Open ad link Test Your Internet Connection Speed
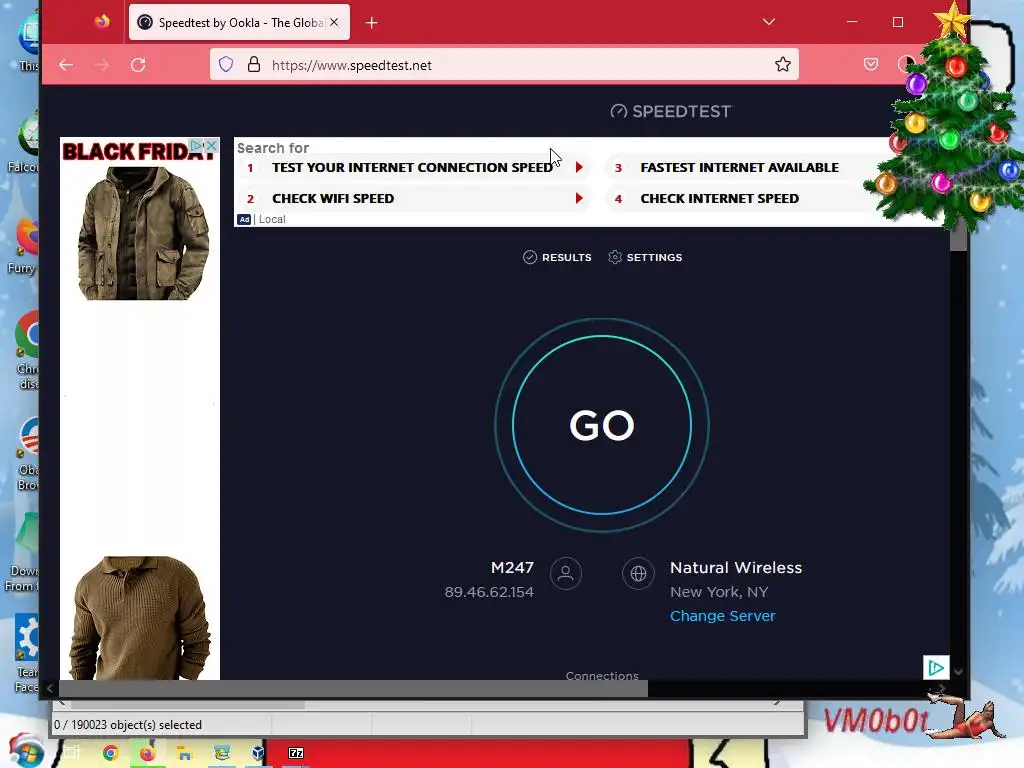 (x=412, y=168)
